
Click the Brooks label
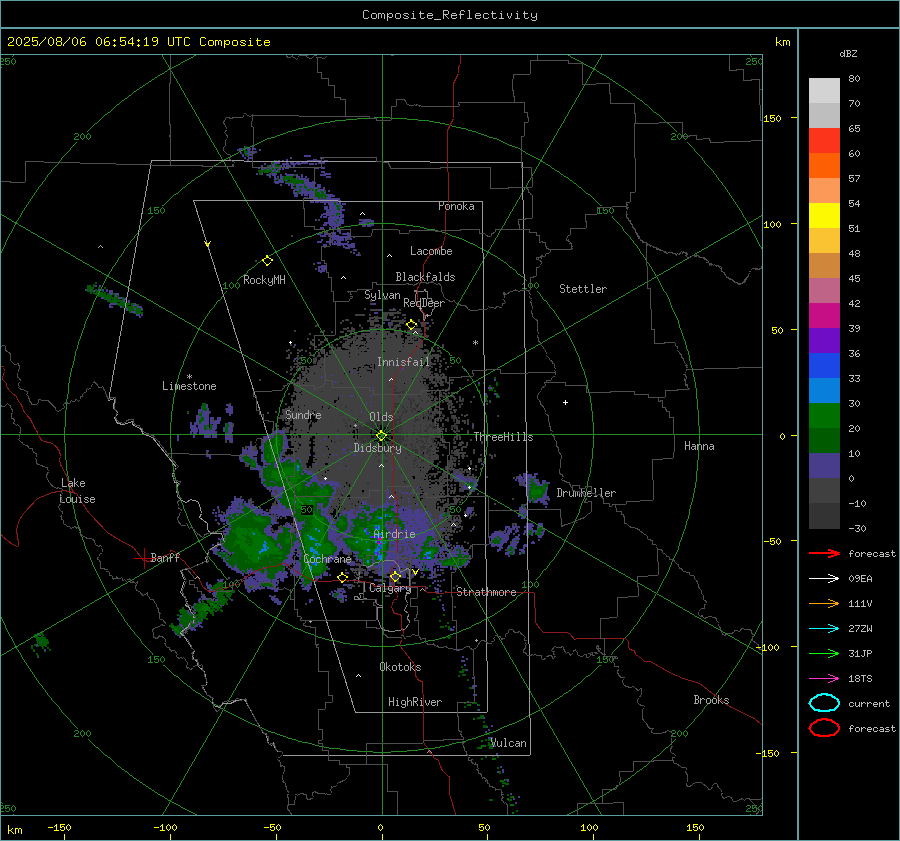(711, 700)
